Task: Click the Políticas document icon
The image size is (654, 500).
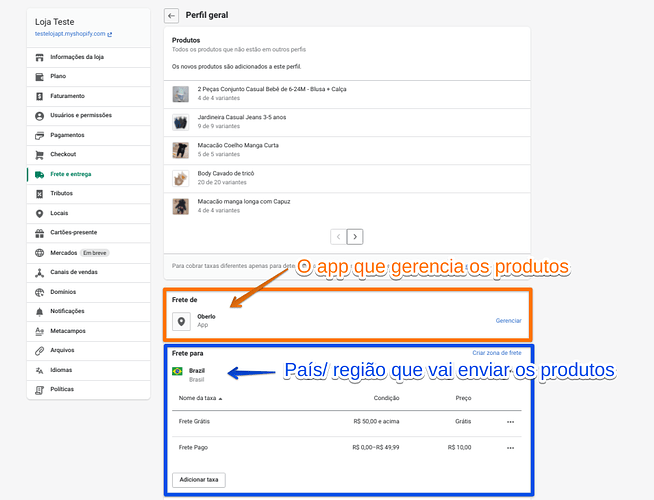Action: click(x=40, y=390)
